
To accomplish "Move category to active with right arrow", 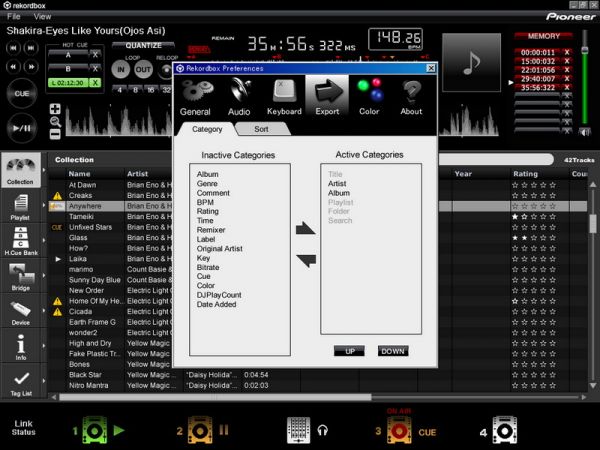I will (x=306, y=228).
